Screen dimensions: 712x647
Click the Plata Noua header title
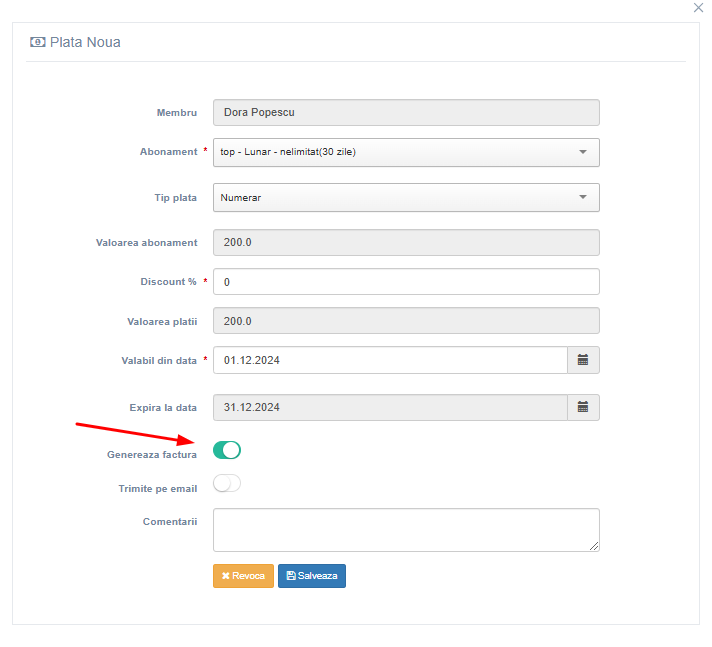[85, 42]
